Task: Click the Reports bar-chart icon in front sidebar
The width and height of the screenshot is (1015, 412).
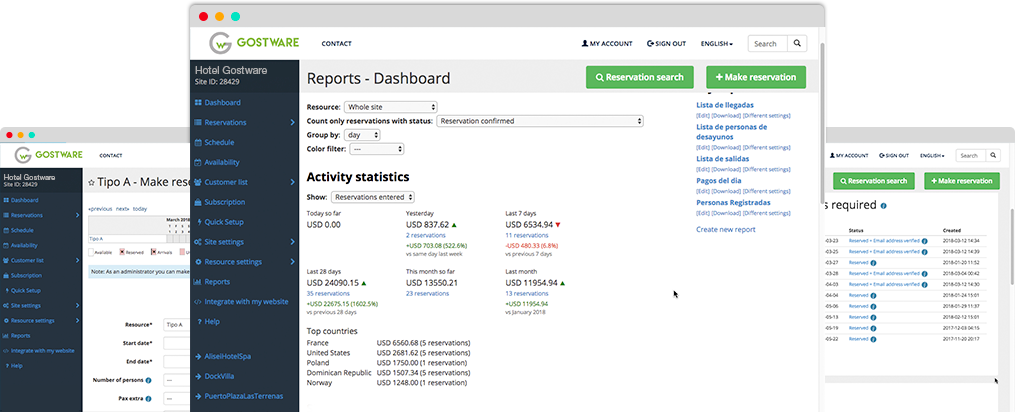Action: [x=198, y=282]
